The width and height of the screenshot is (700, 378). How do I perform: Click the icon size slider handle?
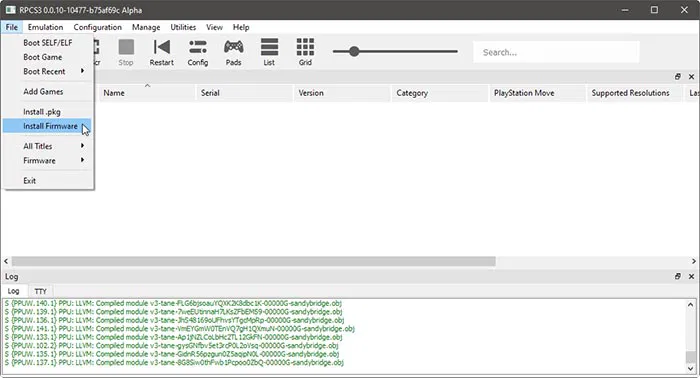click(354, 51)
